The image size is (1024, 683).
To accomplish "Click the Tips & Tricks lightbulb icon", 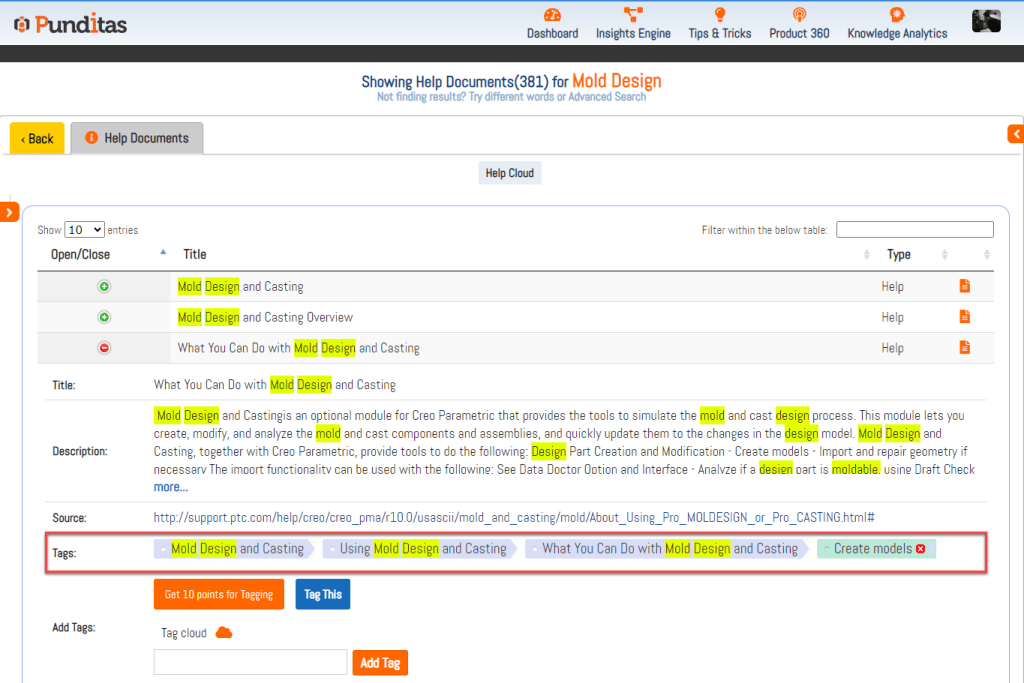I will 719,14.
